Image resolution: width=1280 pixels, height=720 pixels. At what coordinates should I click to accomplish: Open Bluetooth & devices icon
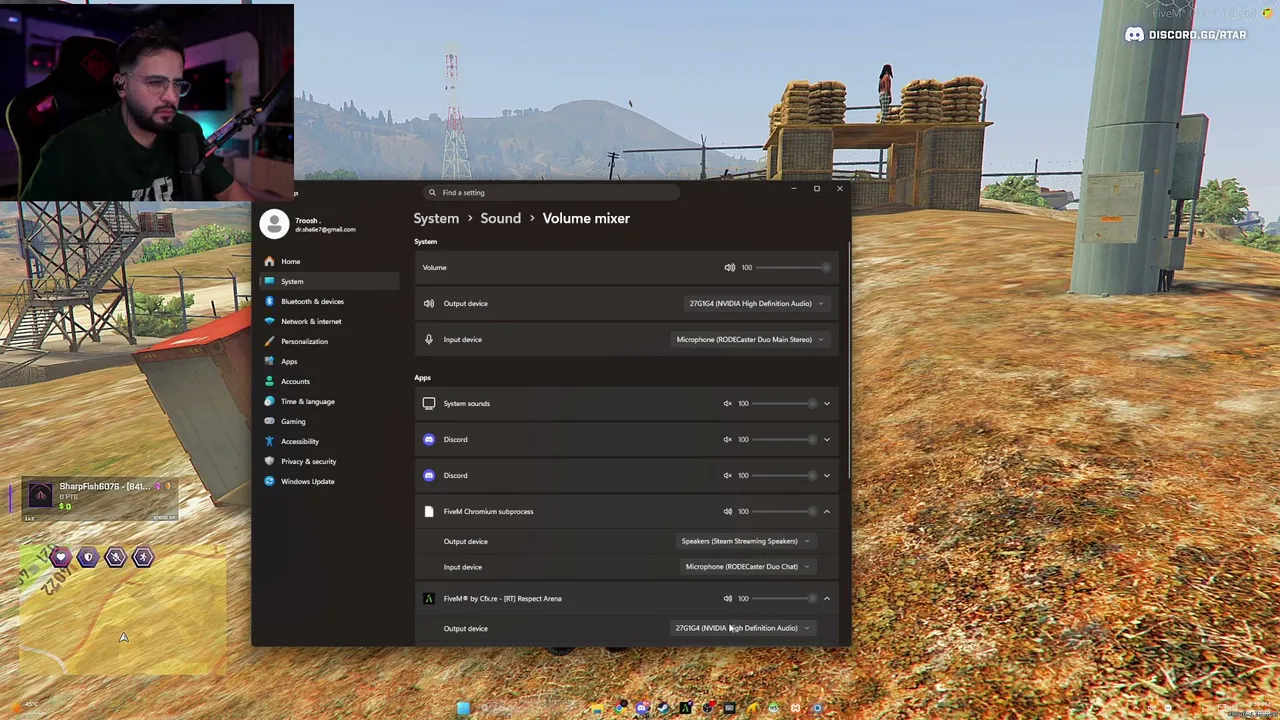[269, 301]
